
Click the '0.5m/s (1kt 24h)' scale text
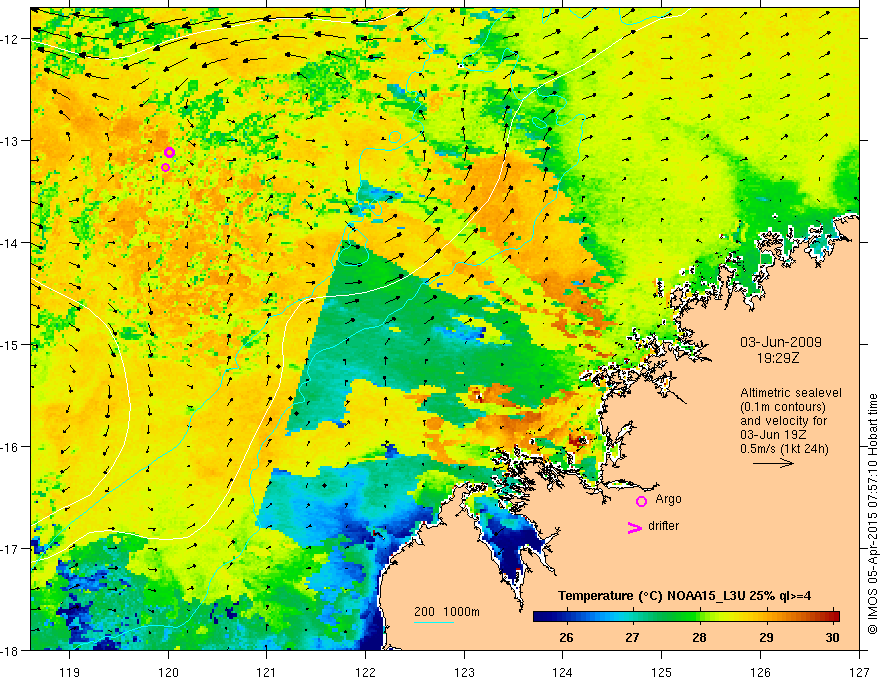pos(784,449)
